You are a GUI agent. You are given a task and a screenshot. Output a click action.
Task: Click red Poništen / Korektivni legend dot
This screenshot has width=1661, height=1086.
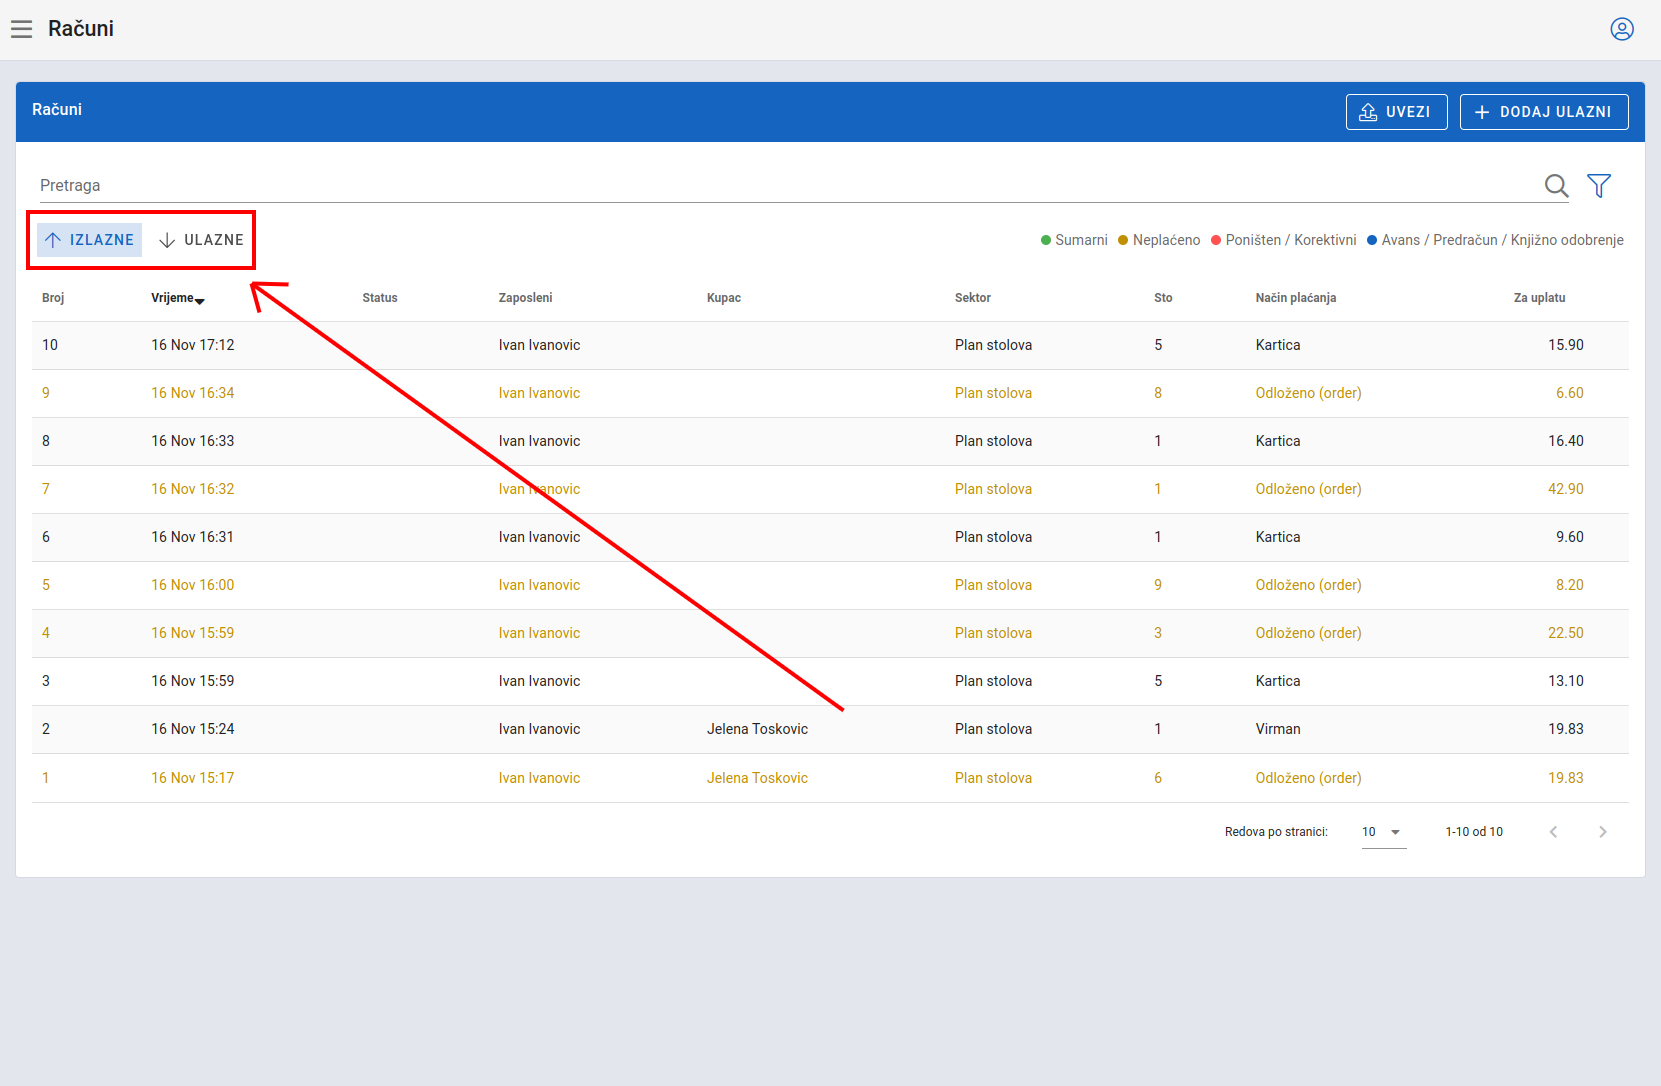[1216, 240]
